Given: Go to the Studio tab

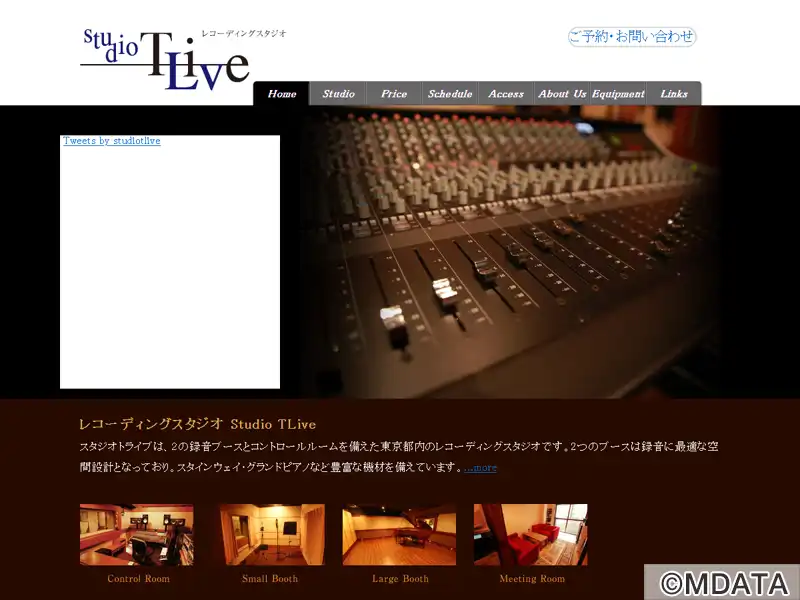Looking at the screenshot, I should pos(338,93).
